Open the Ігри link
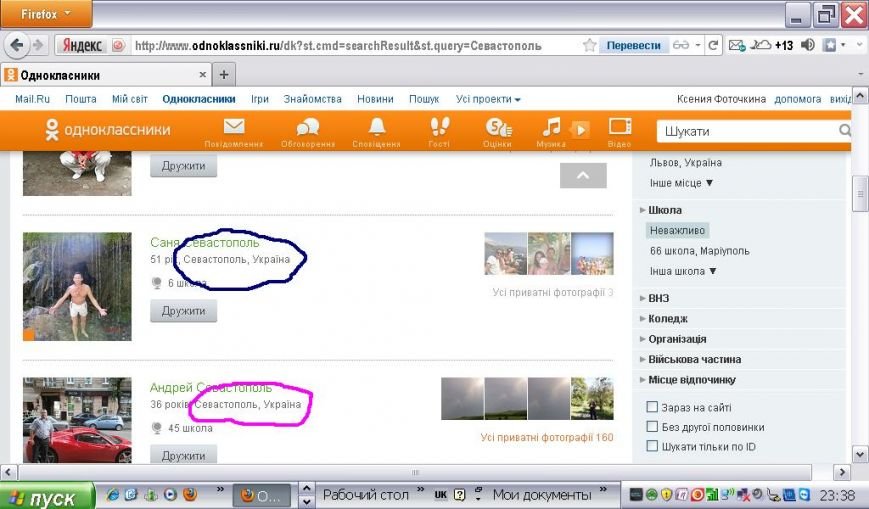Viewport: 869px width, 509px height. point(260,99)
